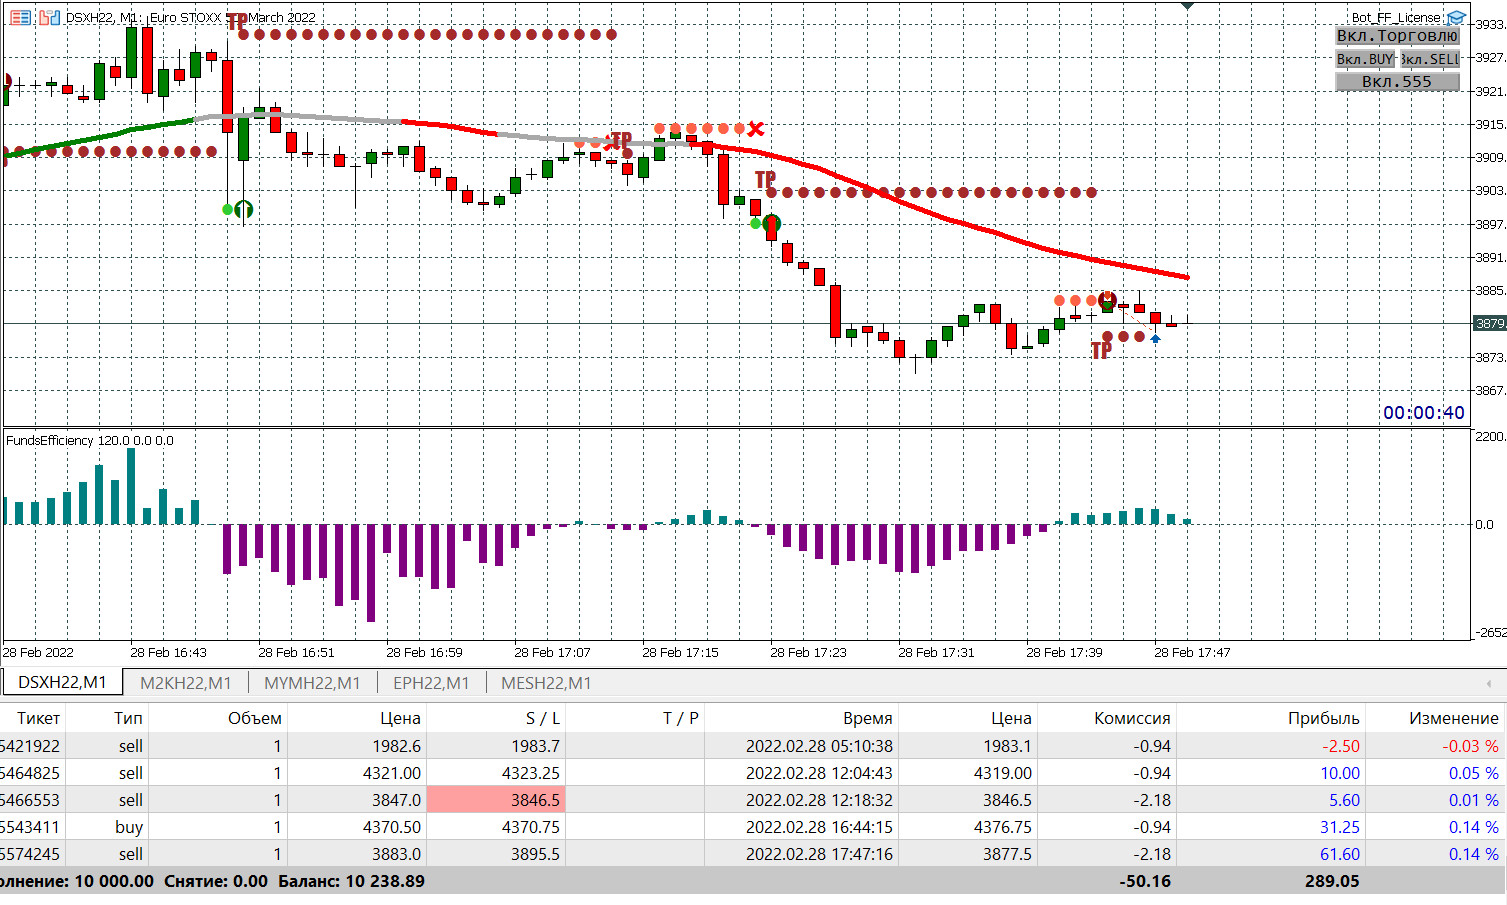Click the 0.0 level on indicator scale
Viewport: 1507px width, 905px height.
tap(1485, 524)
